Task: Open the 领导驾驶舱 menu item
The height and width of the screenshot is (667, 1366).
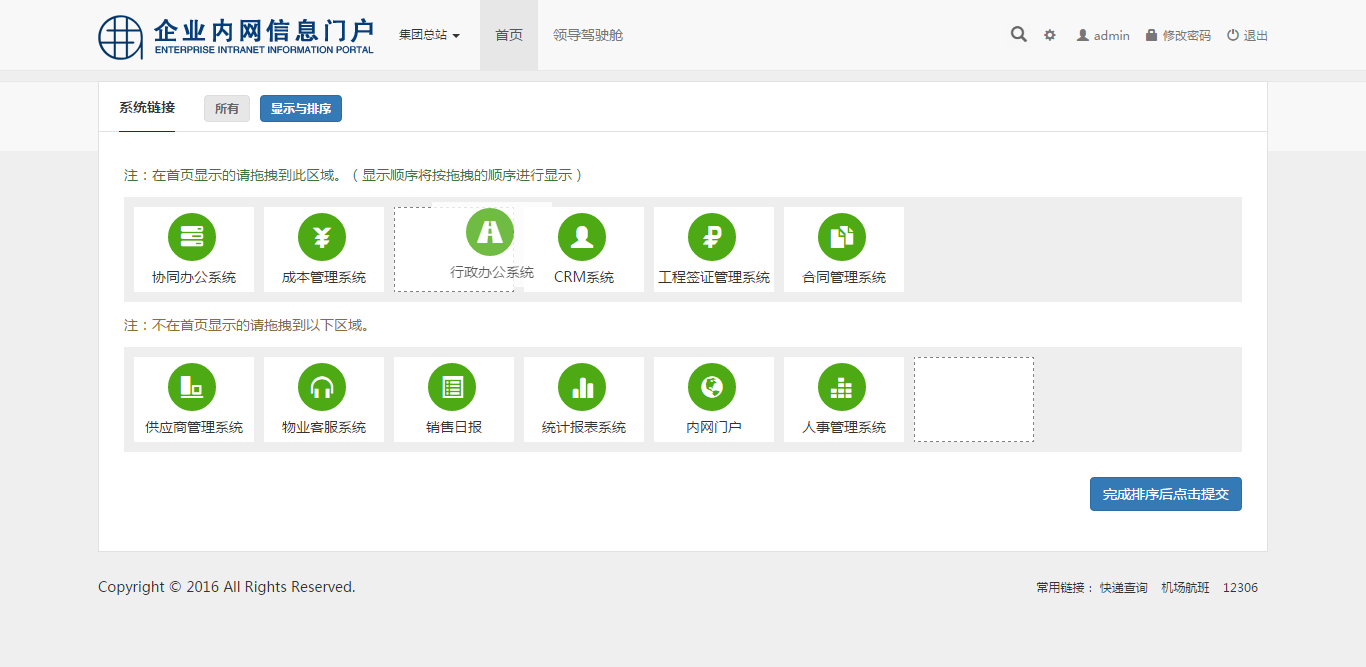Action: click(x=588, y=35)
